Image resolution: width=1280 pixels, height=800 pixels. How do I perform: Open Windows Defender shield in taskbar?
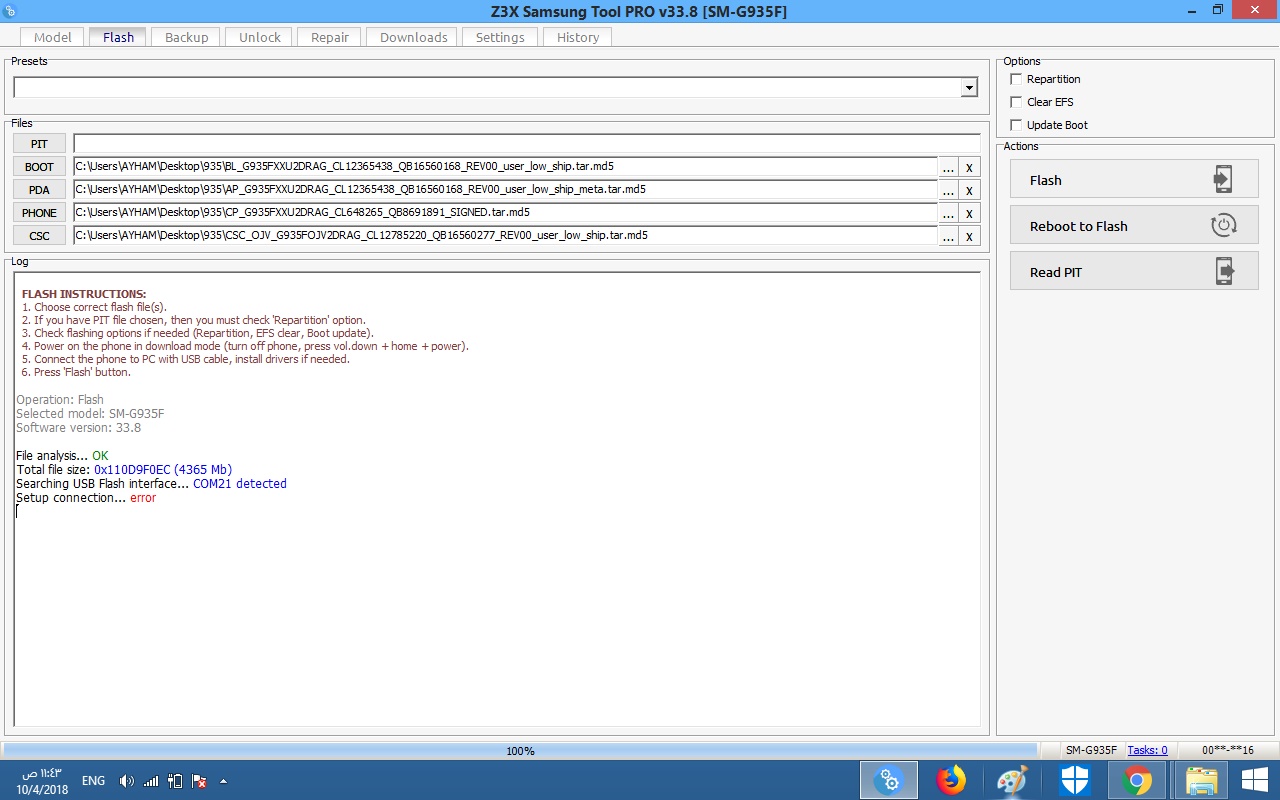(x=1075, y=780)
